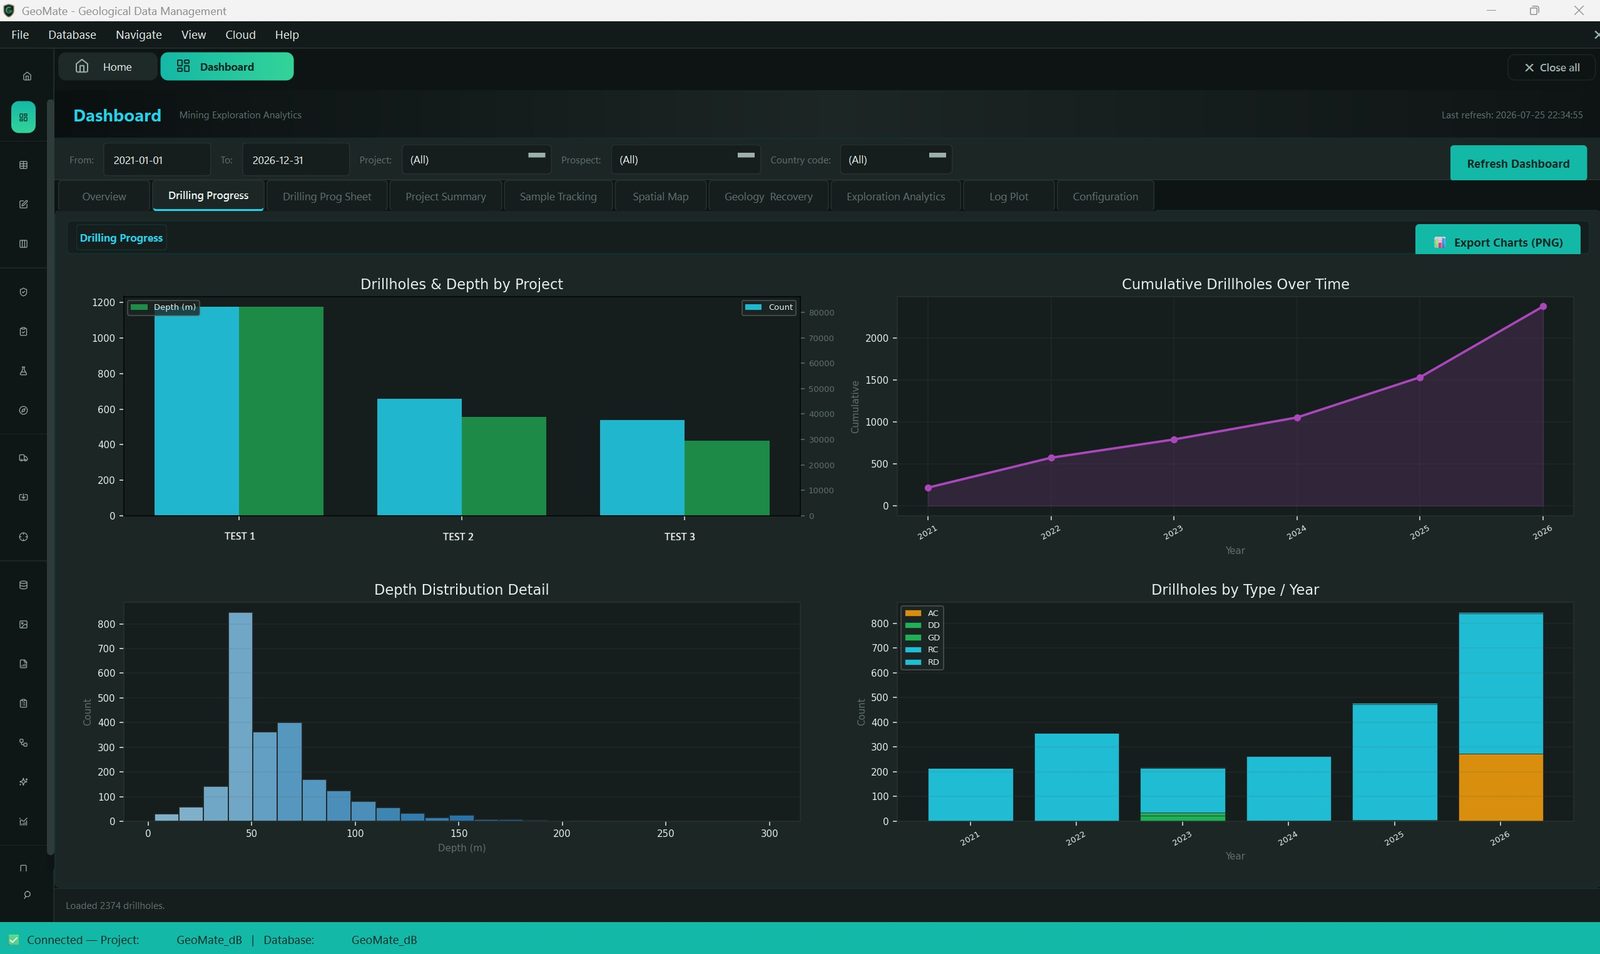Click the shield check icon in sidebar
The height and width of the screenshot is (954, 1600).
23,292
